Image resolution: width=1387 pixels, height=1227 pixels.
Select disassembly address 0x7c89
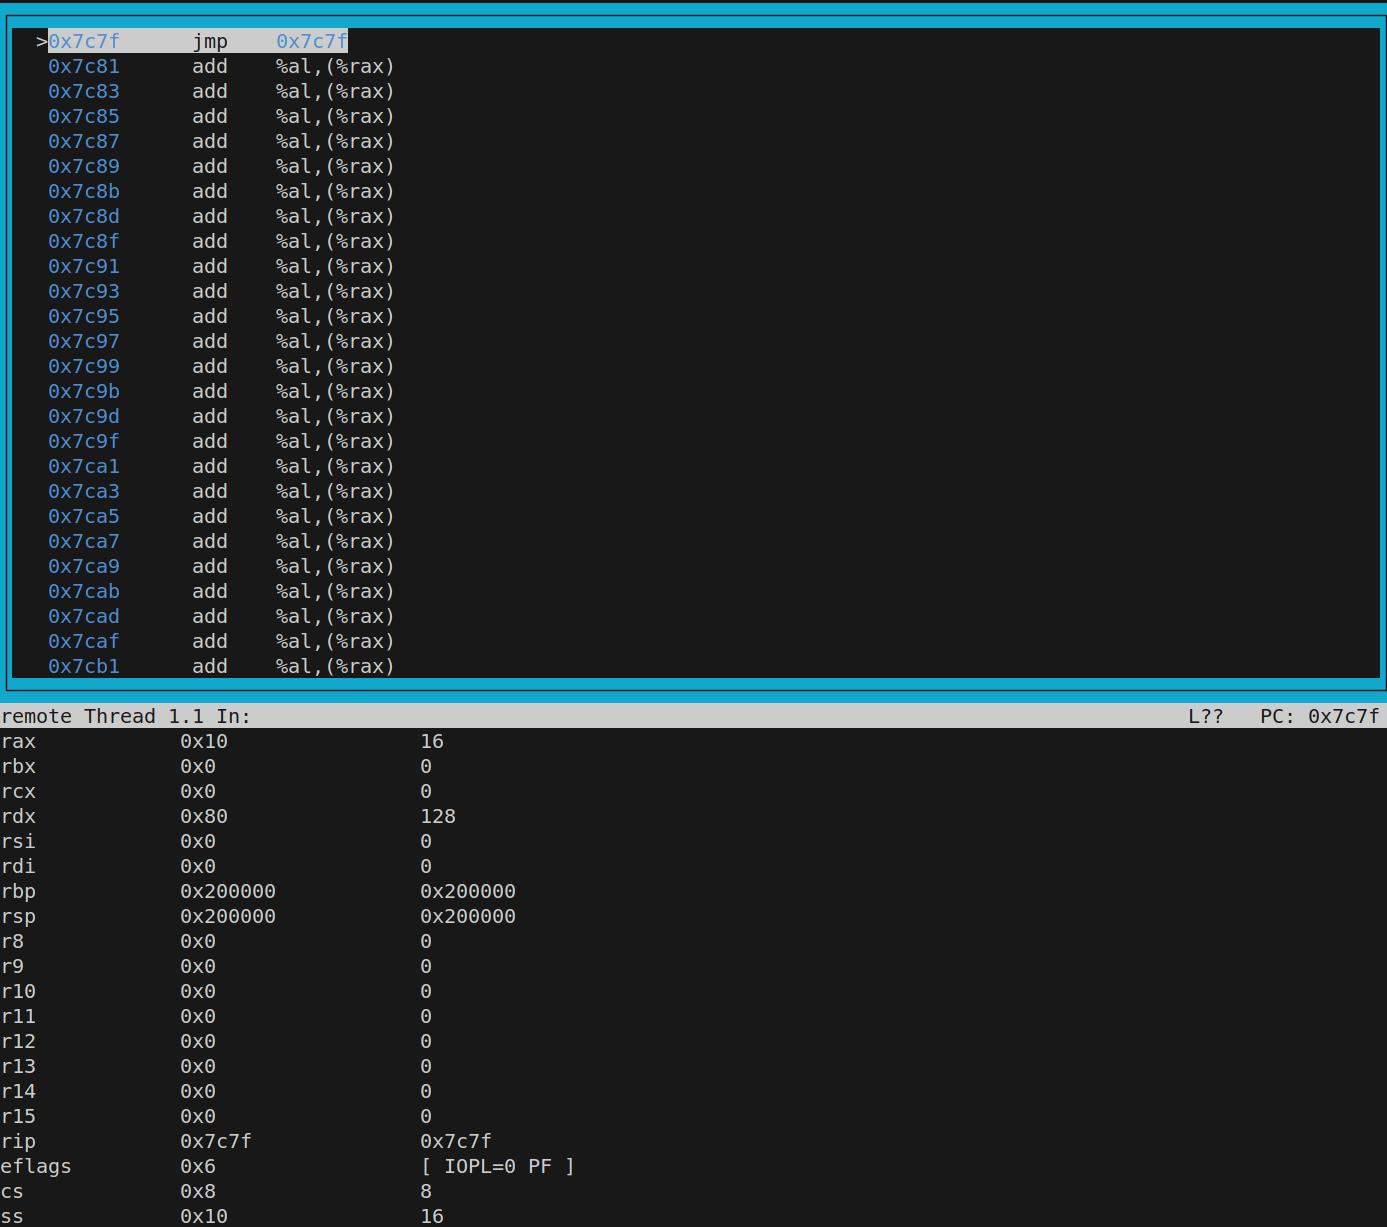click(84, 166)
